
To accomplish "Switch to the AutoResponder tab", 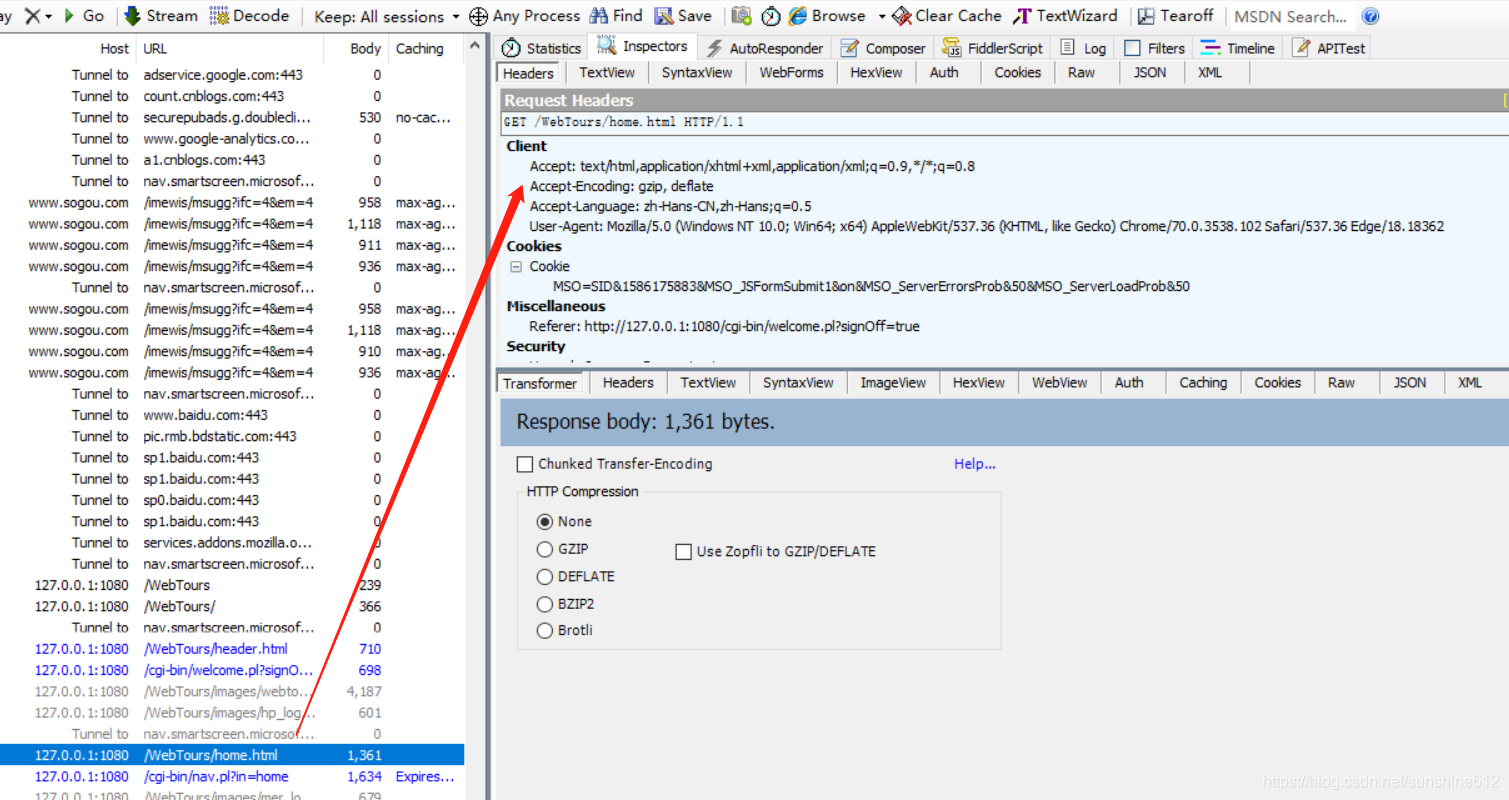I will click(x=765, y=48).
